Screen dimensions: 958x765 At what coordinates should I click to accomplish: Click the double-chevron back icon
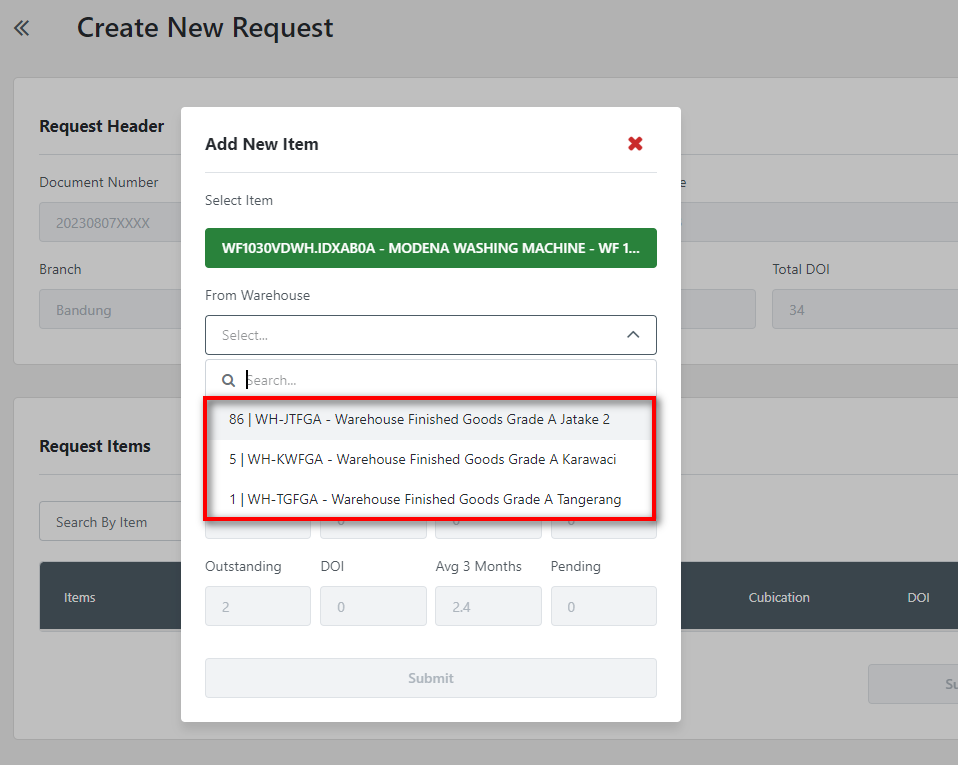tap(22, 28)
